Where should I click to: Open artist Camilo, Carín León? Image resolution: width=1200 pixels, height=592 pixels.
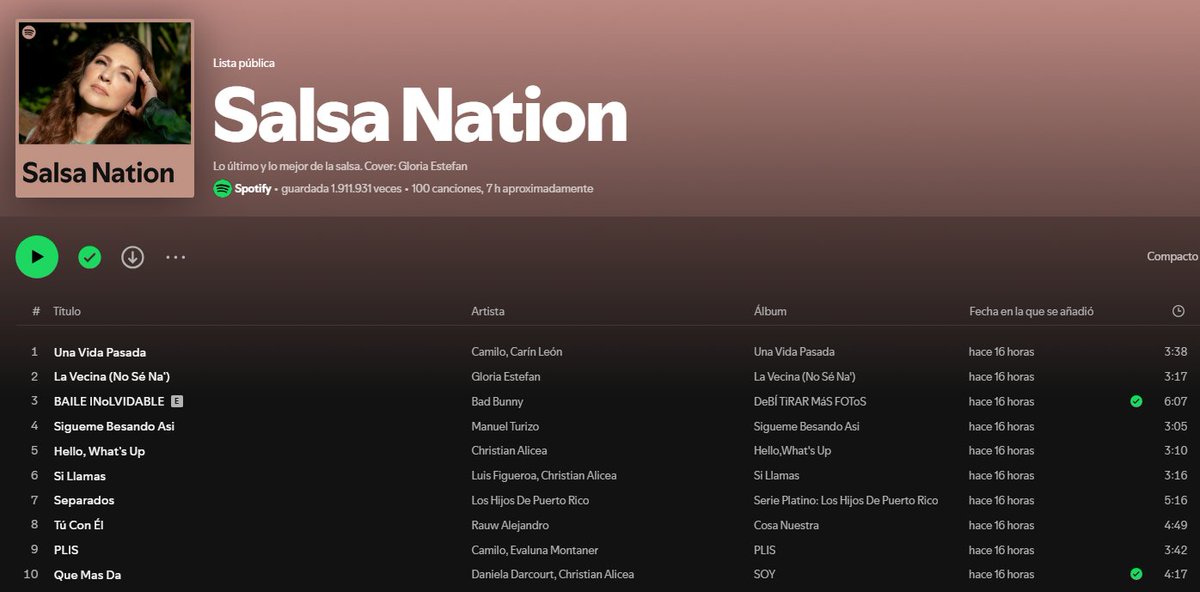tap(517, 352)
